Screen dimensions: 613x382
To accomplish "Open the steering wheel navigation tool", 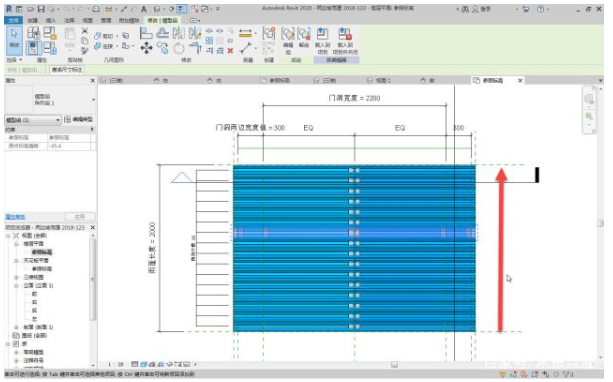I will coord(589,99).
